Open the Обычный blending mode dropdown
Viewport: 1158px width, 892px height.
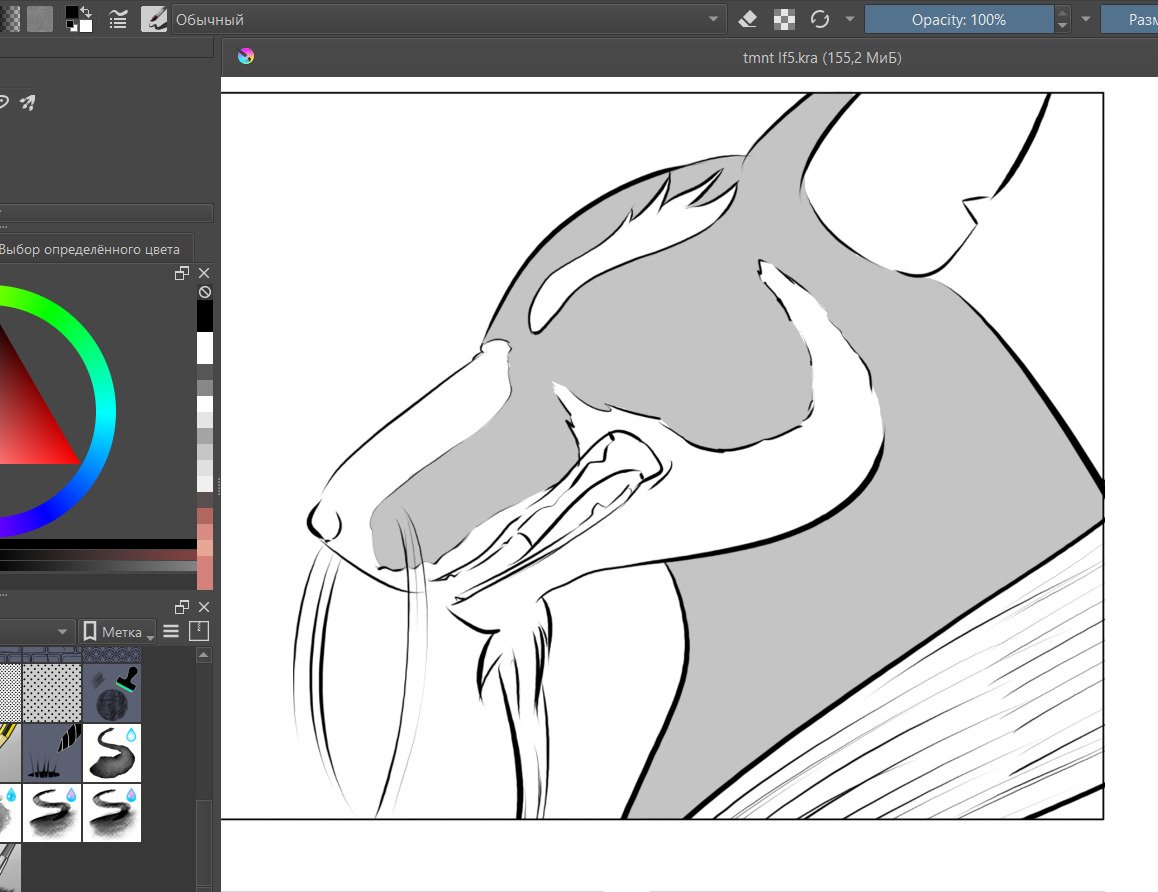click(448, 19)
